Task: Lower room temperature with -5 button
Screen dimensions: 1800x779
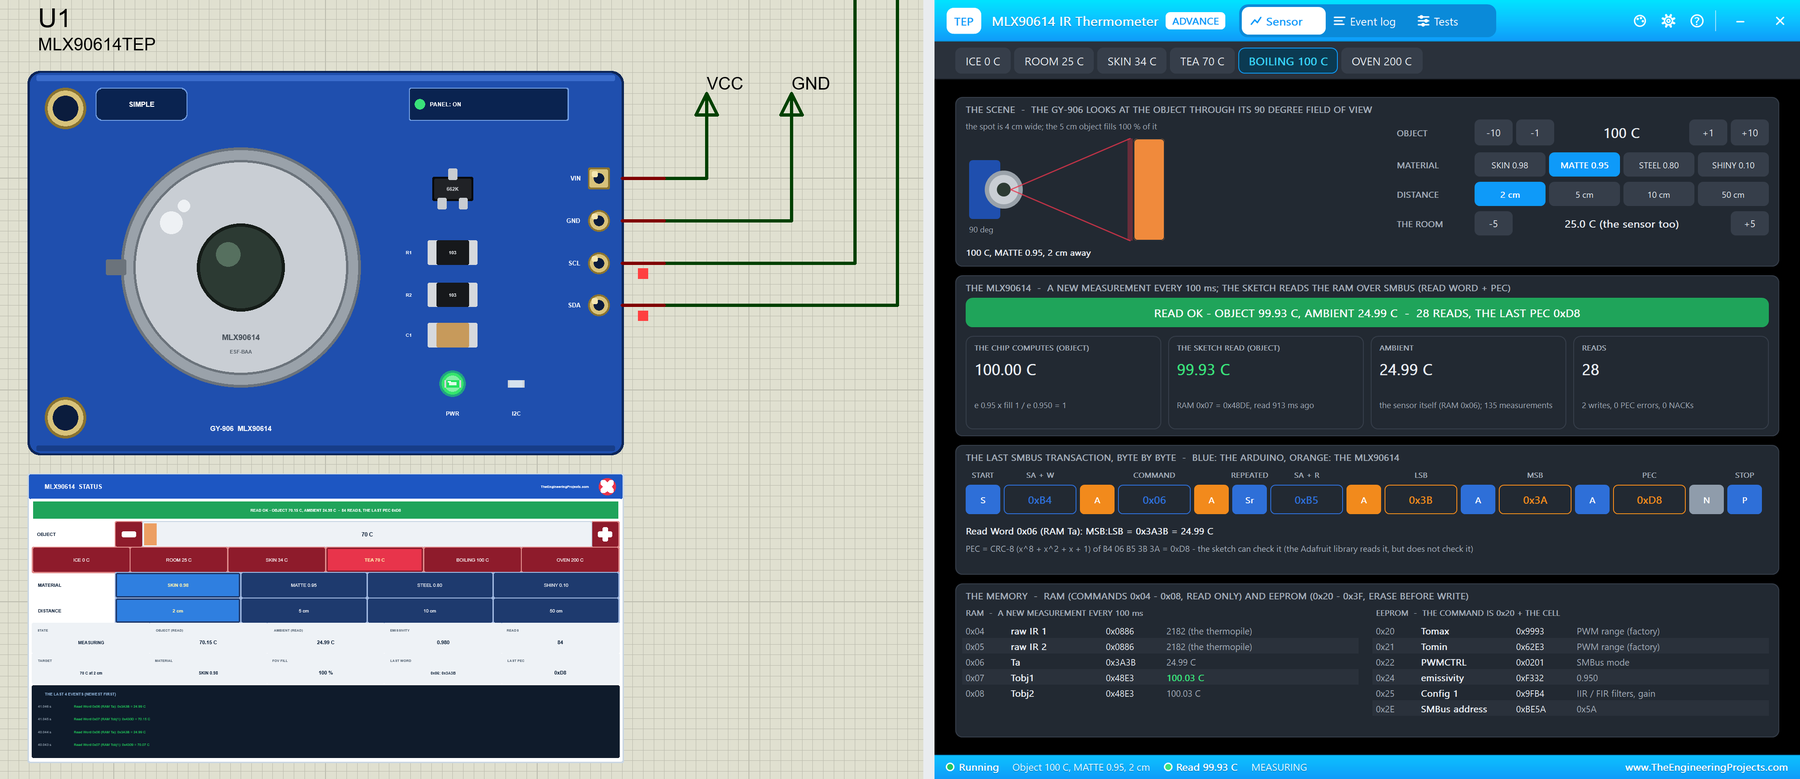Action: coord(1493,224)
